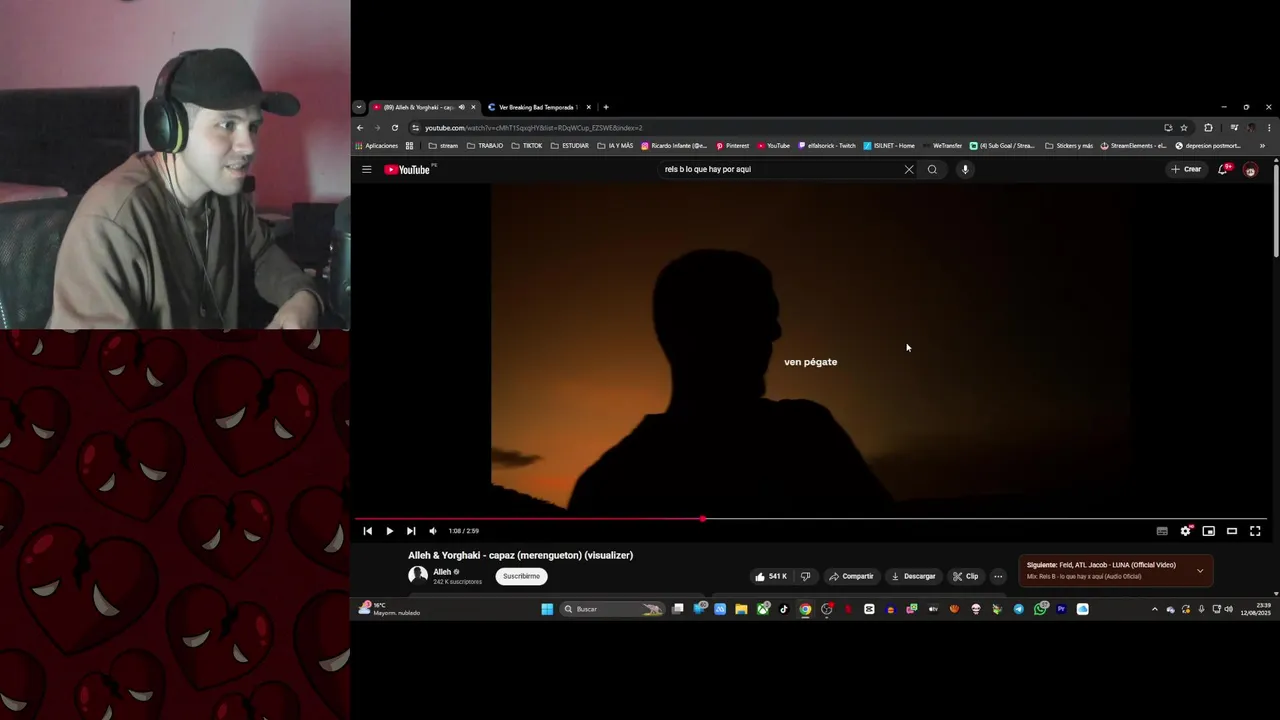Viewport: 1280px width, 720px height.
Task: Seek on the red video progress bar
Action: pyautogui.click(x=811, y=519)
